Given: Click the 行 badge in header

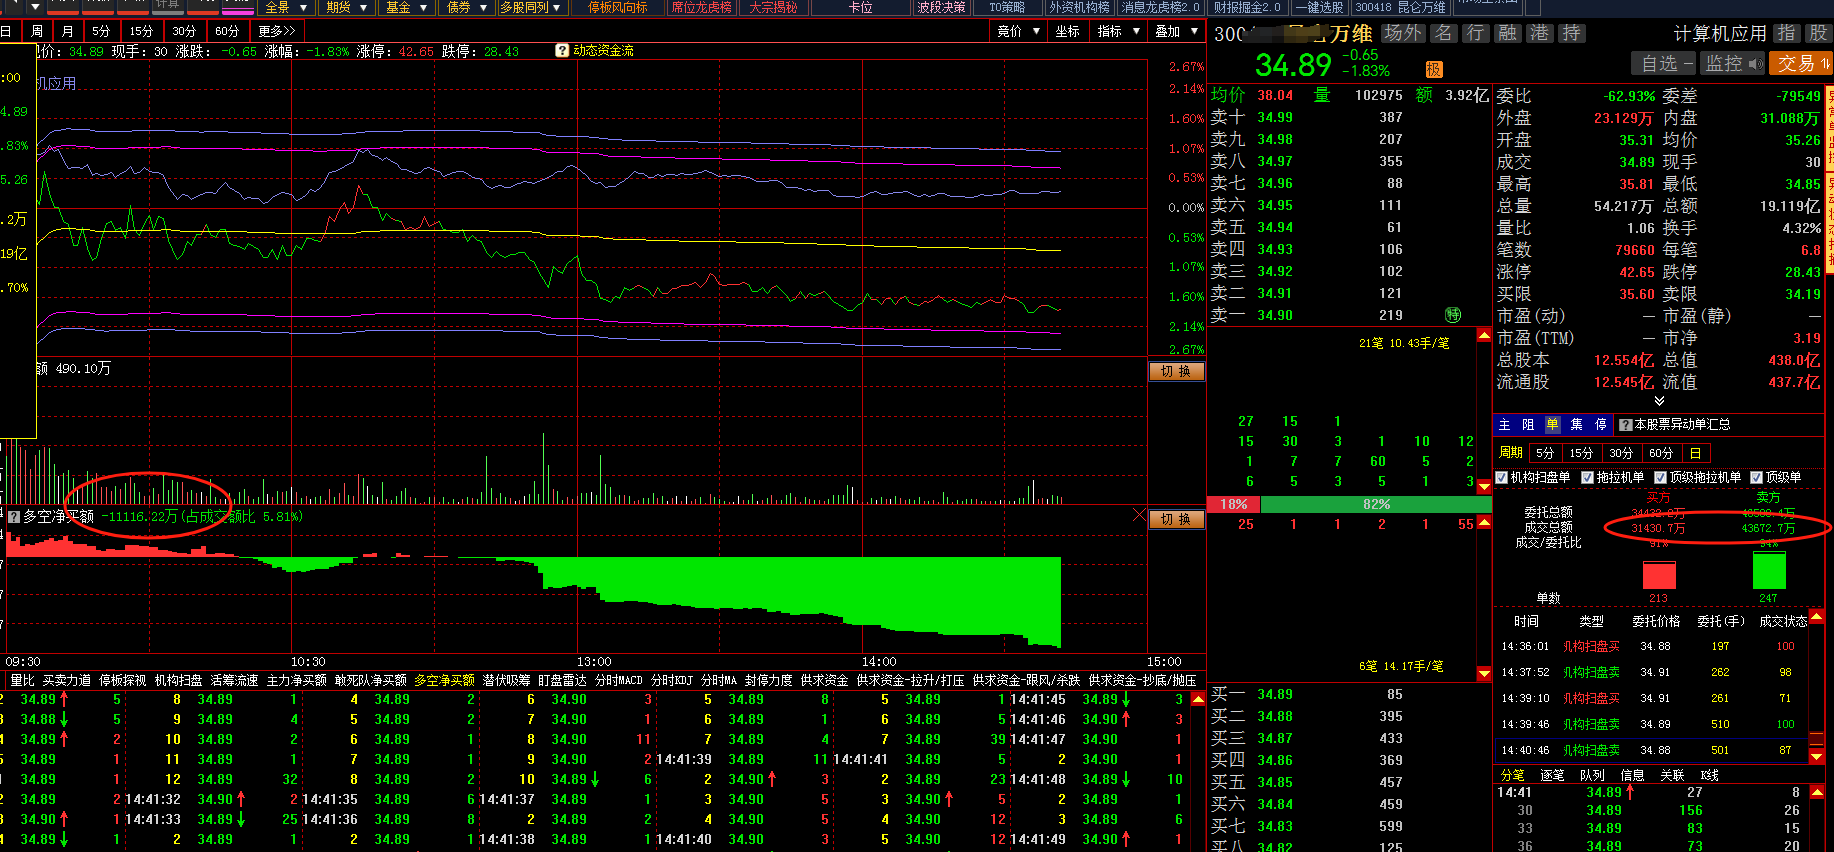Looking at the screenshot, I should click(1475, 33).
